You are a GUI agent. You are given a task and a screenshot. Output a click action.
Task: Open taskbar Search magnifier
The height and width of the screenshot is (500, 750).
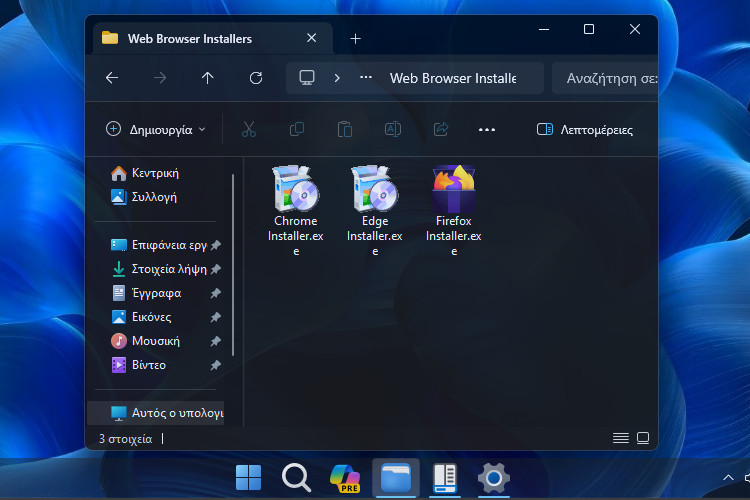click(x=297, y=478)
